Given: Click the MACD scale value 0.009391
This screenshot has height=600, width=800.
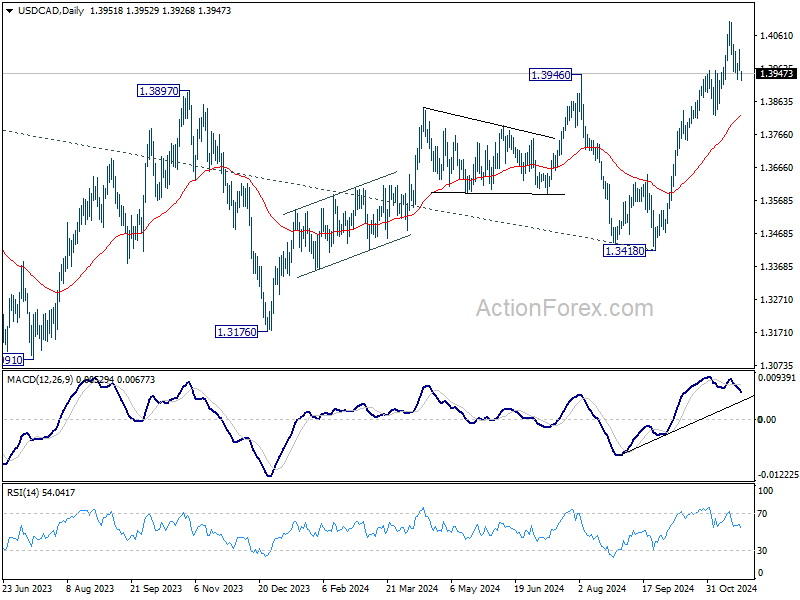Looking at the screenshot, I should [x=777, y=378].
